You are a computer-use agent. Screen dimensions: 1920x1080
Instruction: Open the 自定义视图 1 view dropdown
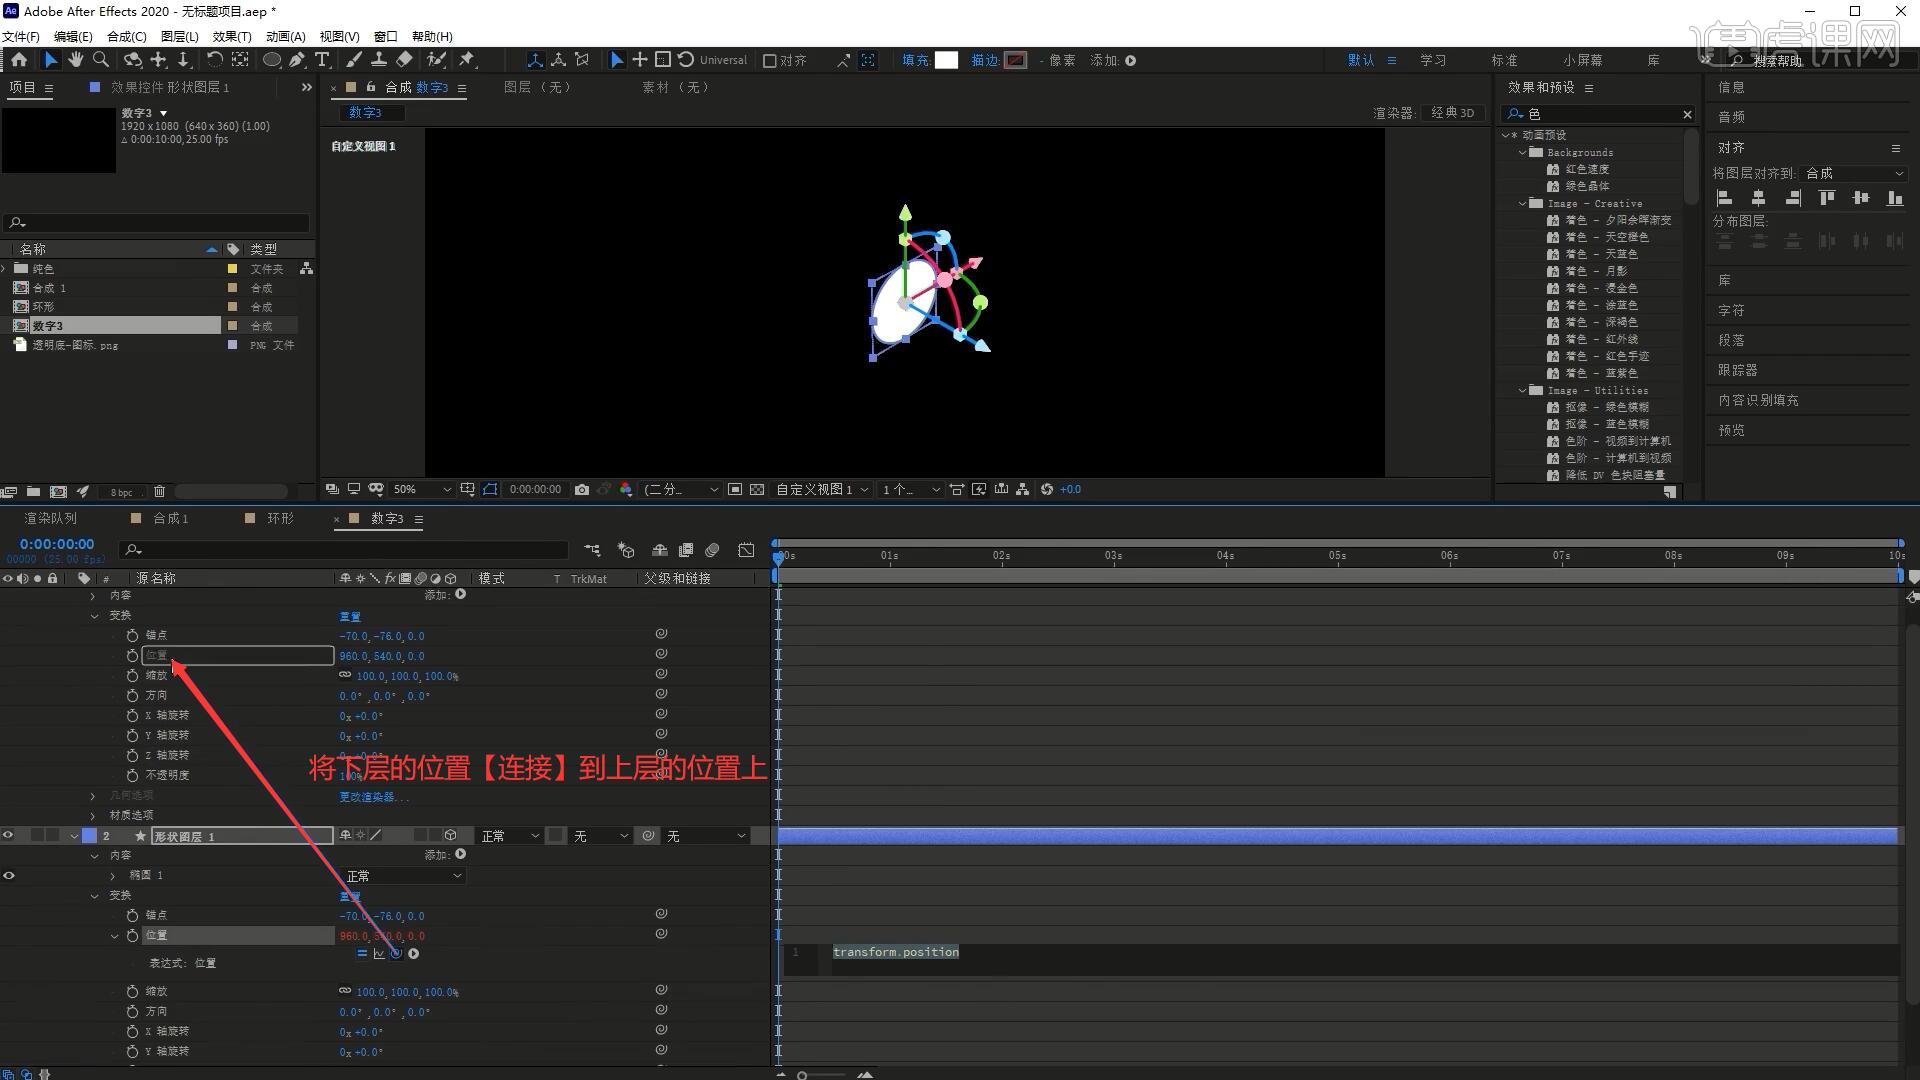tap(822, 490)
